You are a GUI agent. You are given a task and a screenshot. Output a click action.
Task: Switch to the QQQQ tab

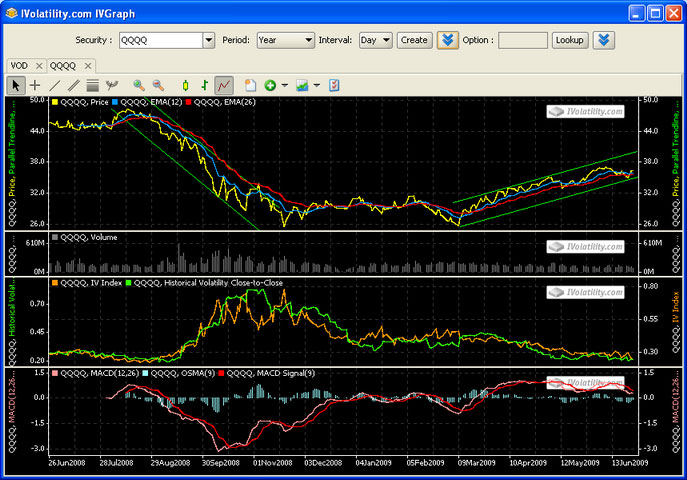tap(63, 66)
